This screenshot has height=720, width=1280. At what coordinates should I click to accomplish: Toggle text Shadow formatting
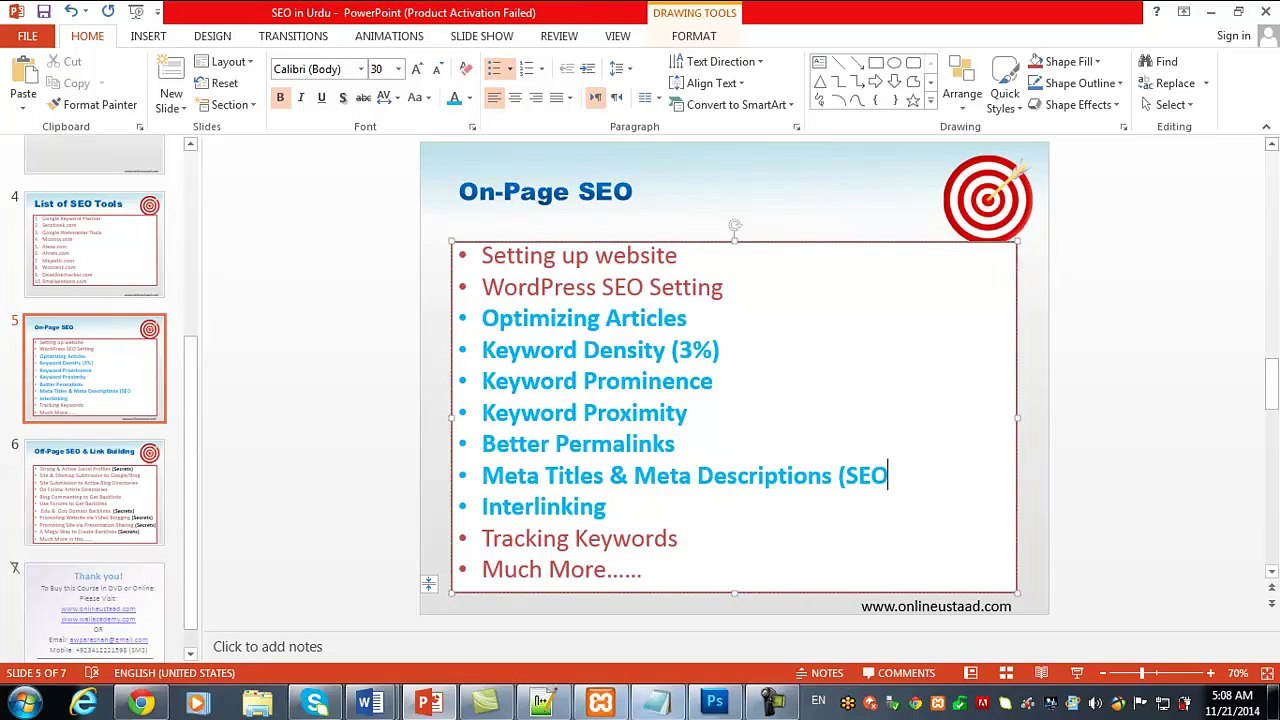[x=342, y=97]
